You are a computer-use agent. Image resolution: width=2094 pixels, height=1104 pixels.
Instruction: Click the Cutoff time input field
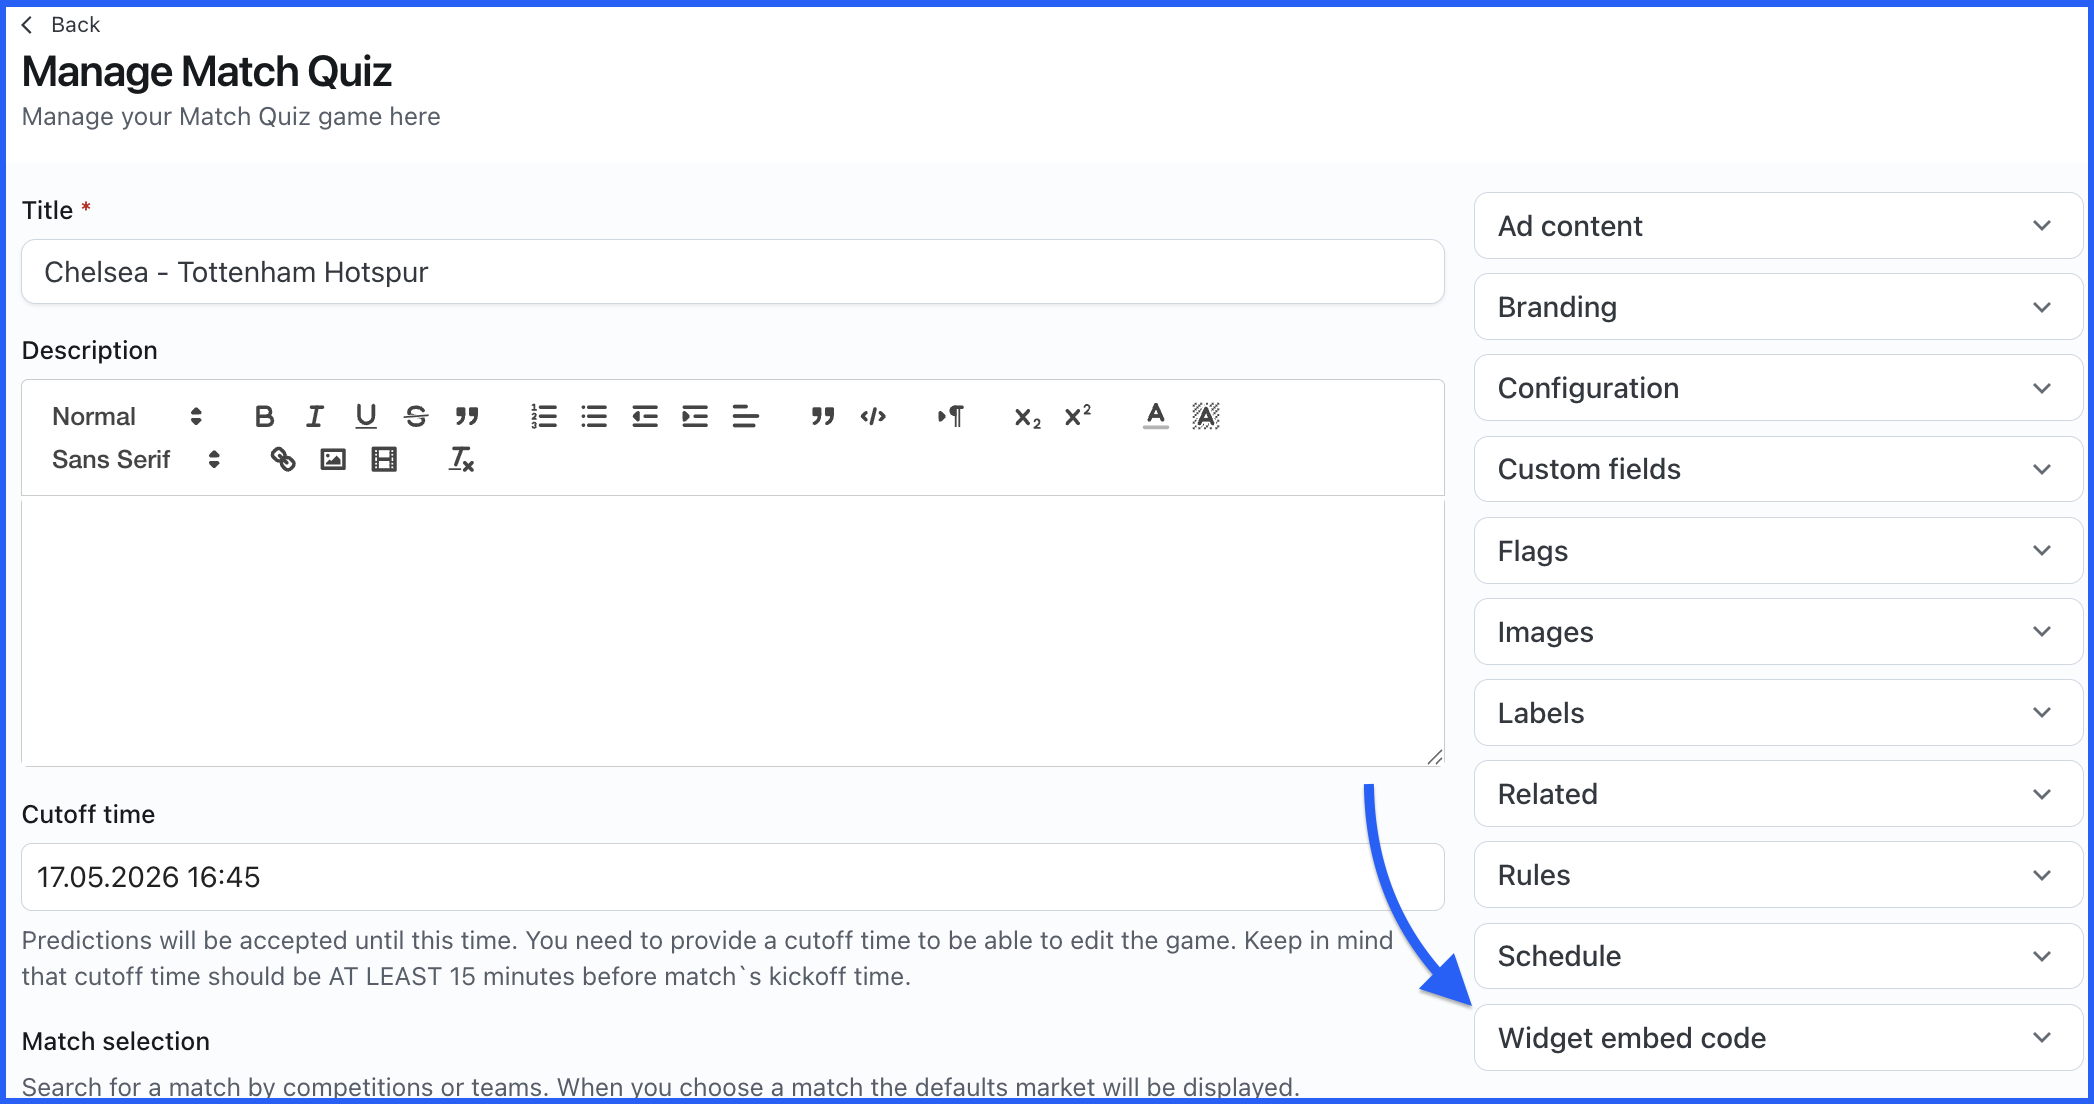pos(732,877)
